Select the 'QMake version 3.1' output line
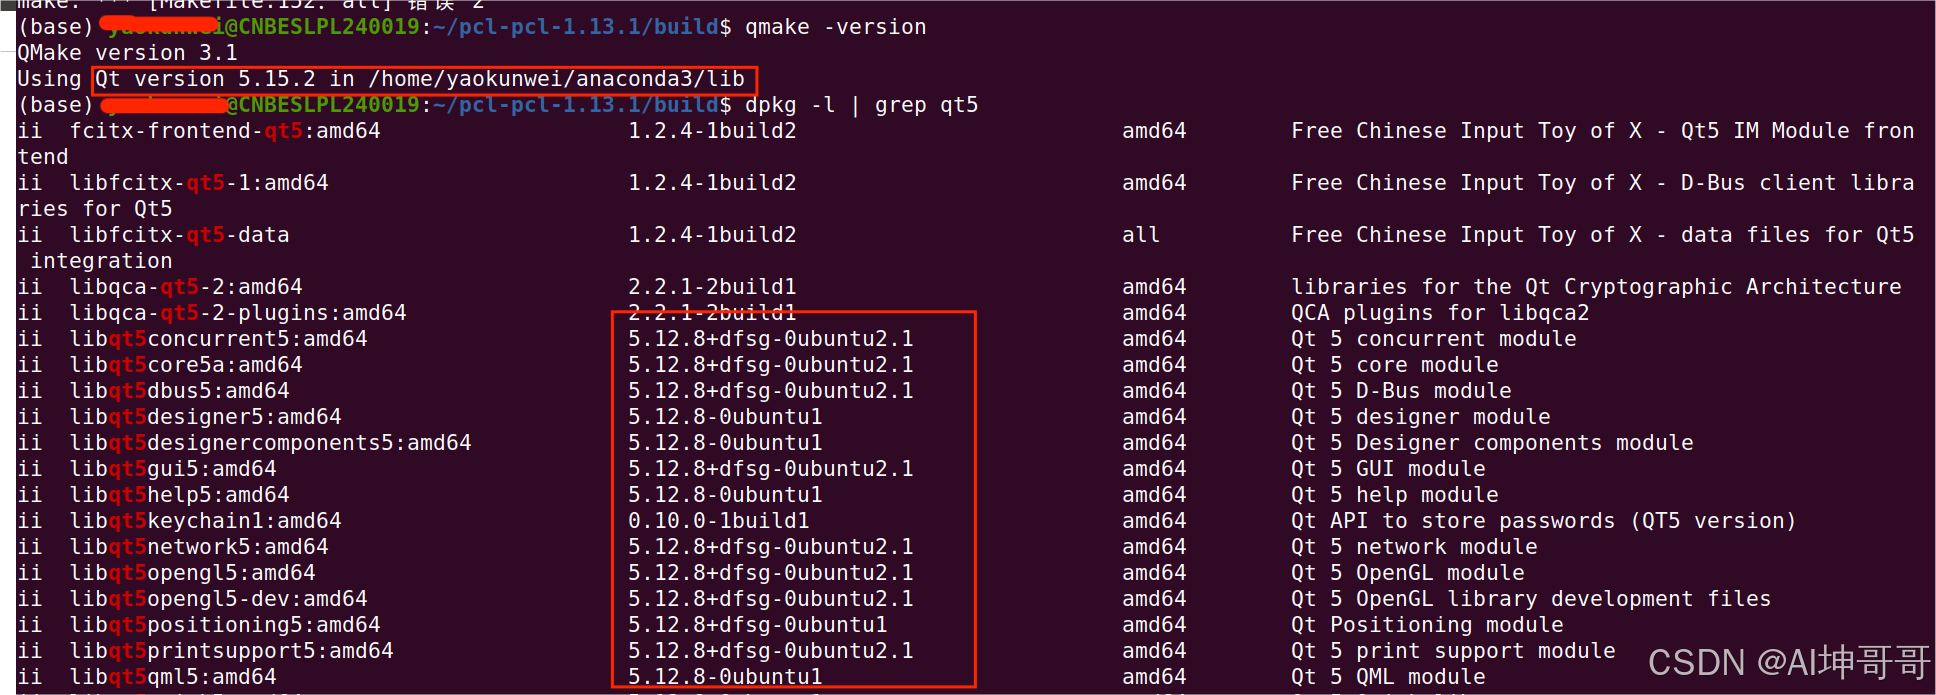1936x695 pixels. tap(128, 53)
